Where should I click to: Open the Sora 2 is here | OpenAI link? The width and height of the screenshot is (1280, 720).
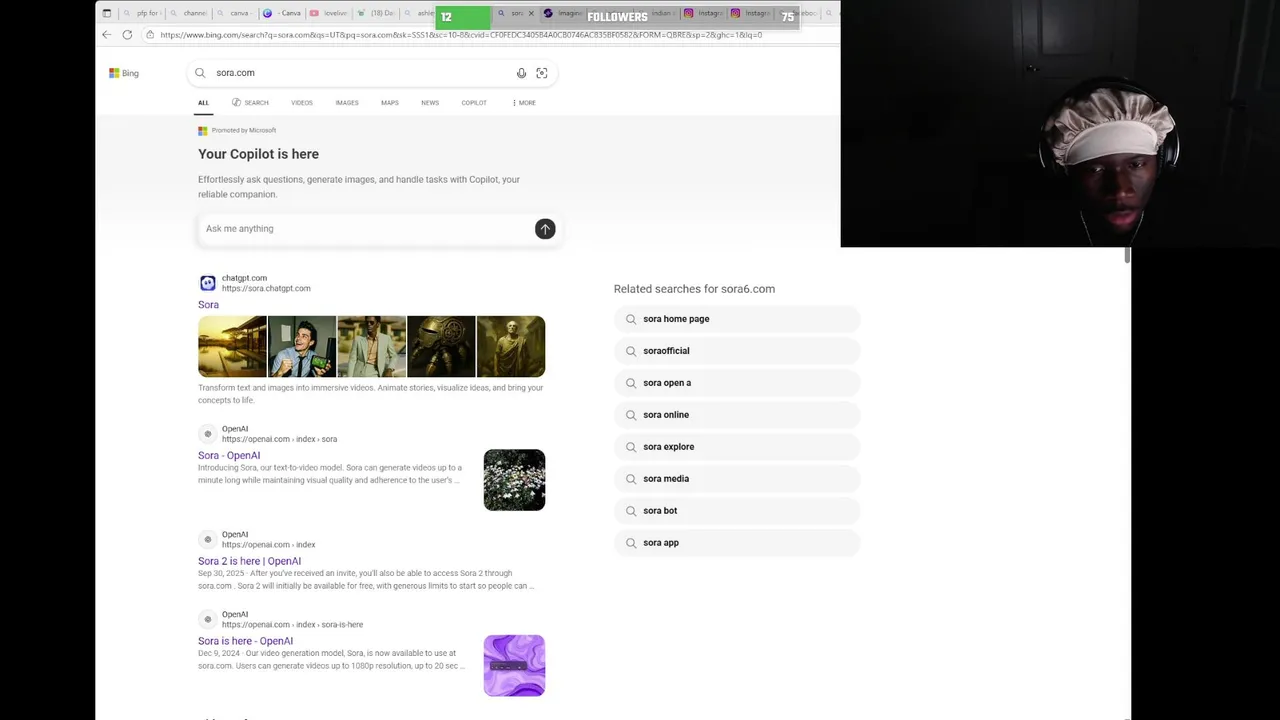coord(249,561)
